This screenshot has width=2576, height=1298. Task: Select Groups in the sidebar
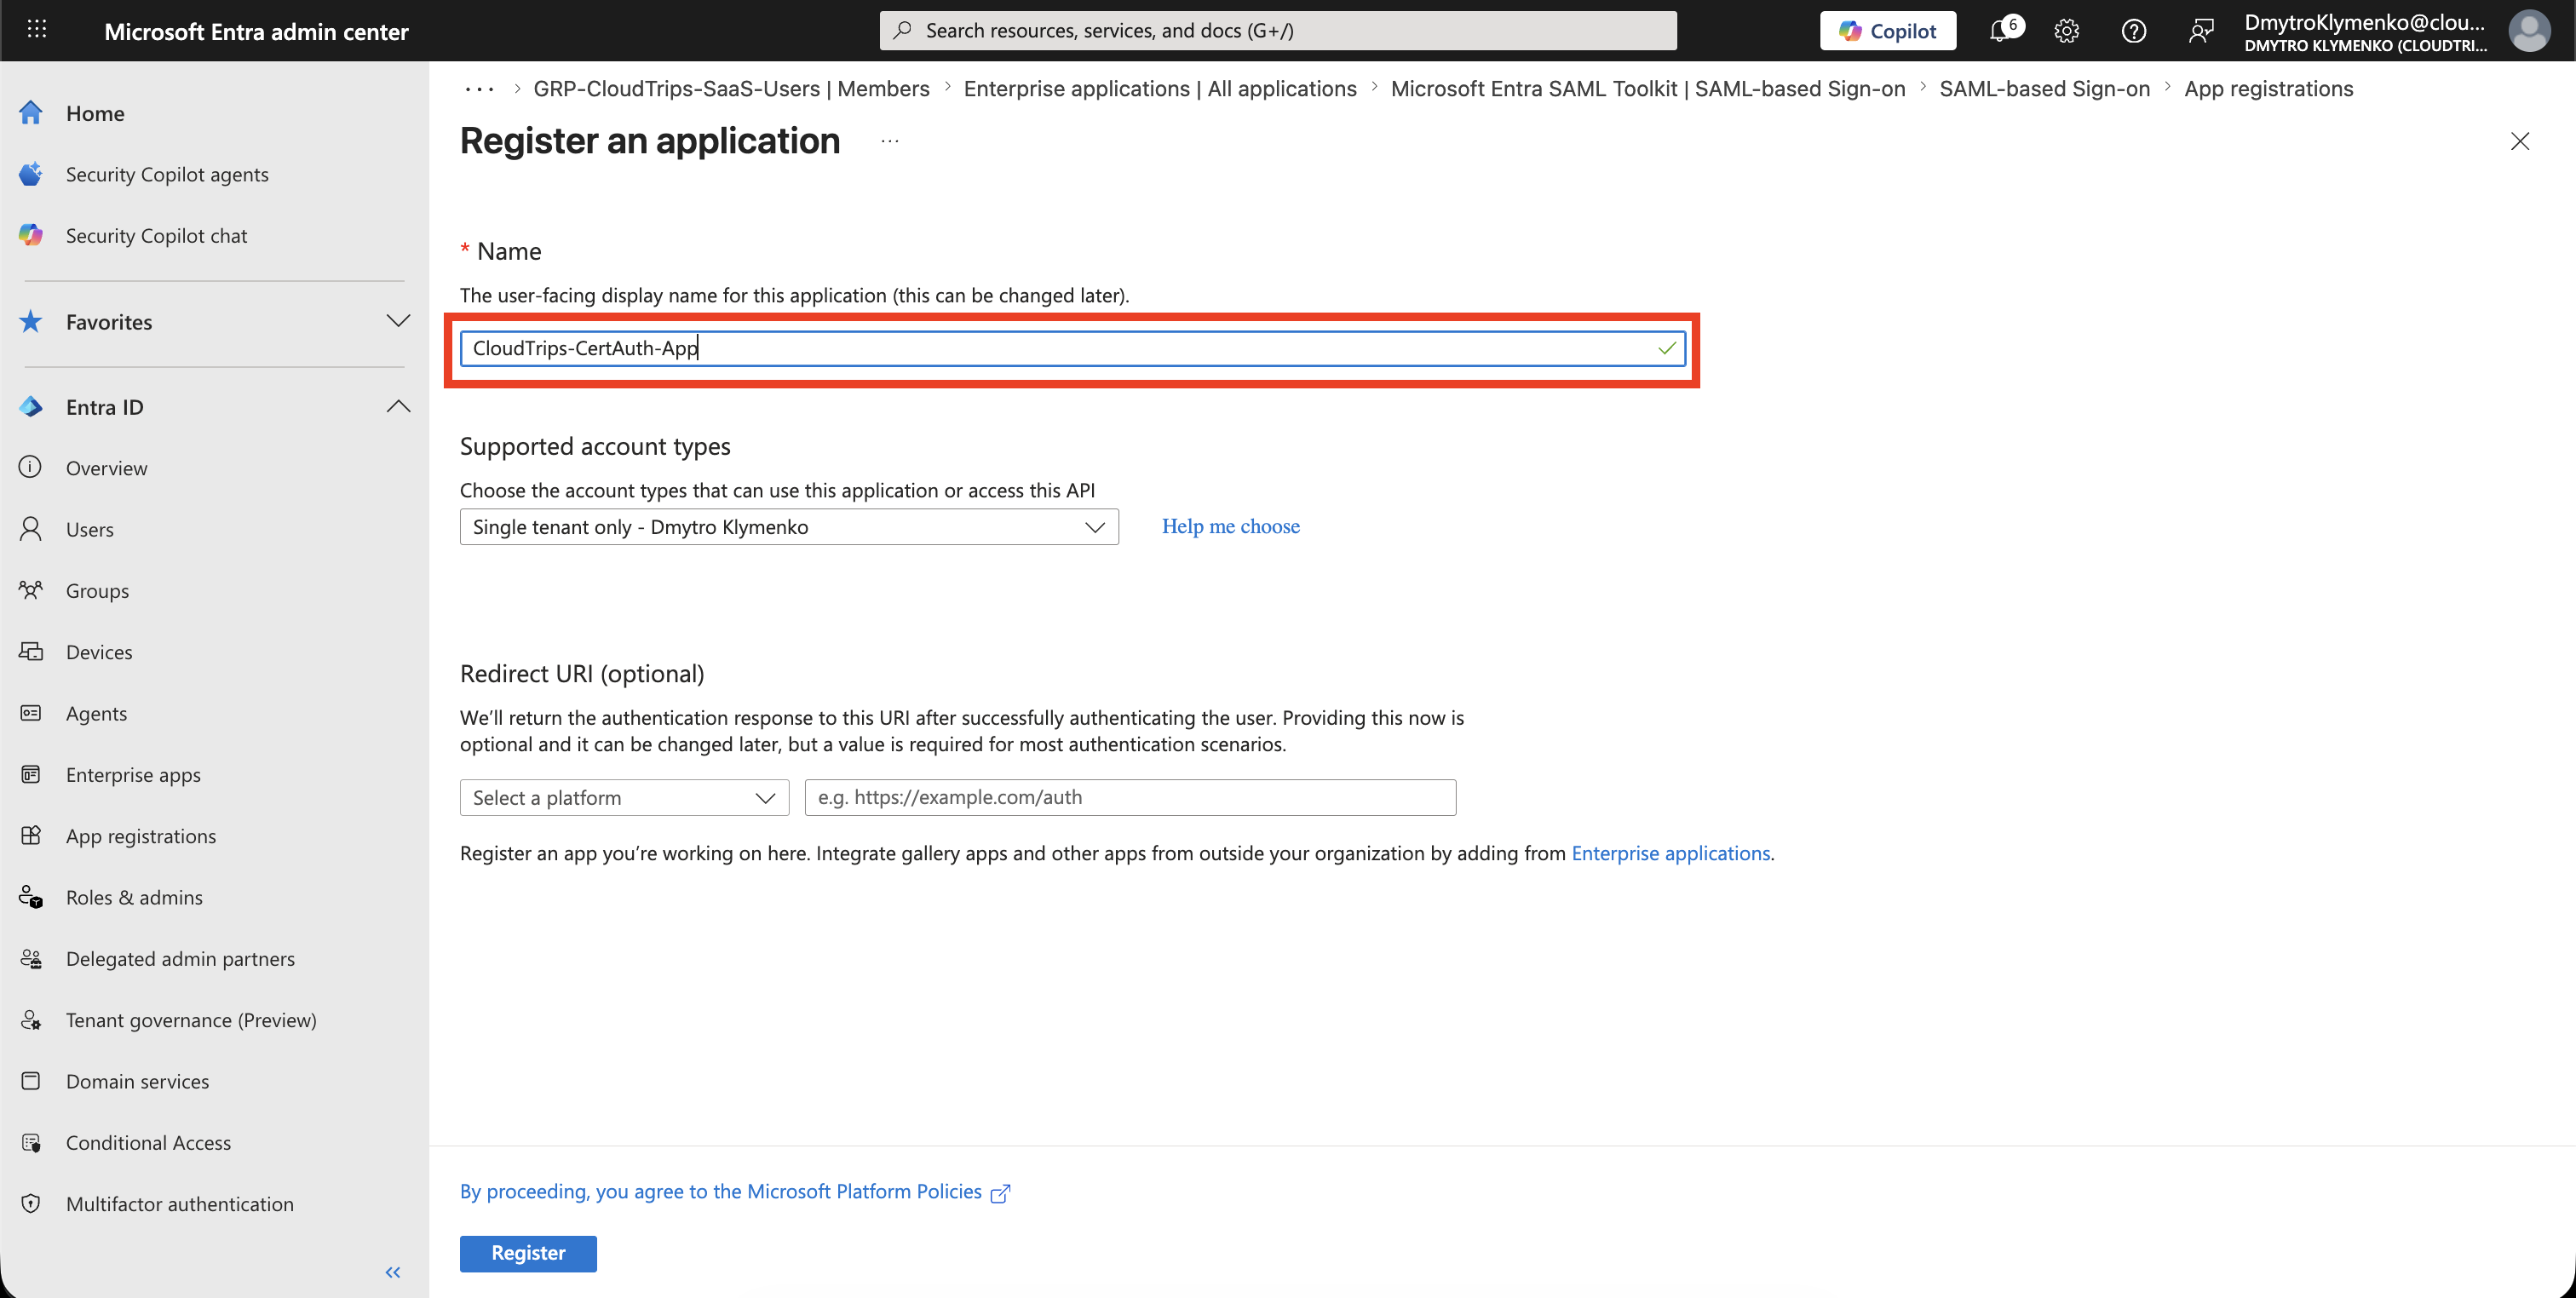[x=97, y=590]
